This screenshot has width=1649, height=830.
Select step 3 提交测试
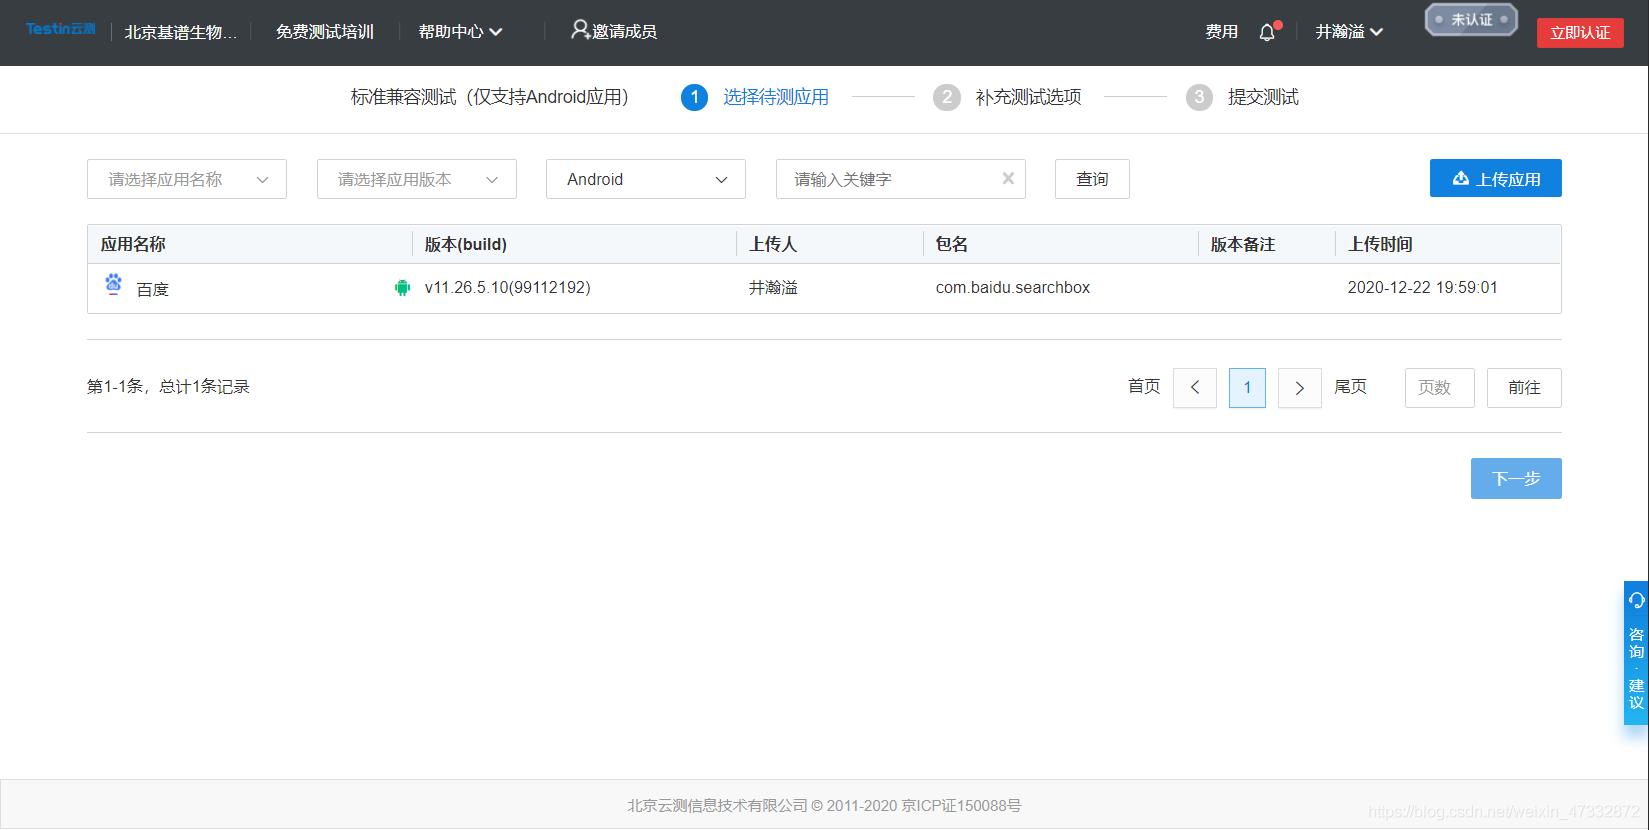[1242, 97]
